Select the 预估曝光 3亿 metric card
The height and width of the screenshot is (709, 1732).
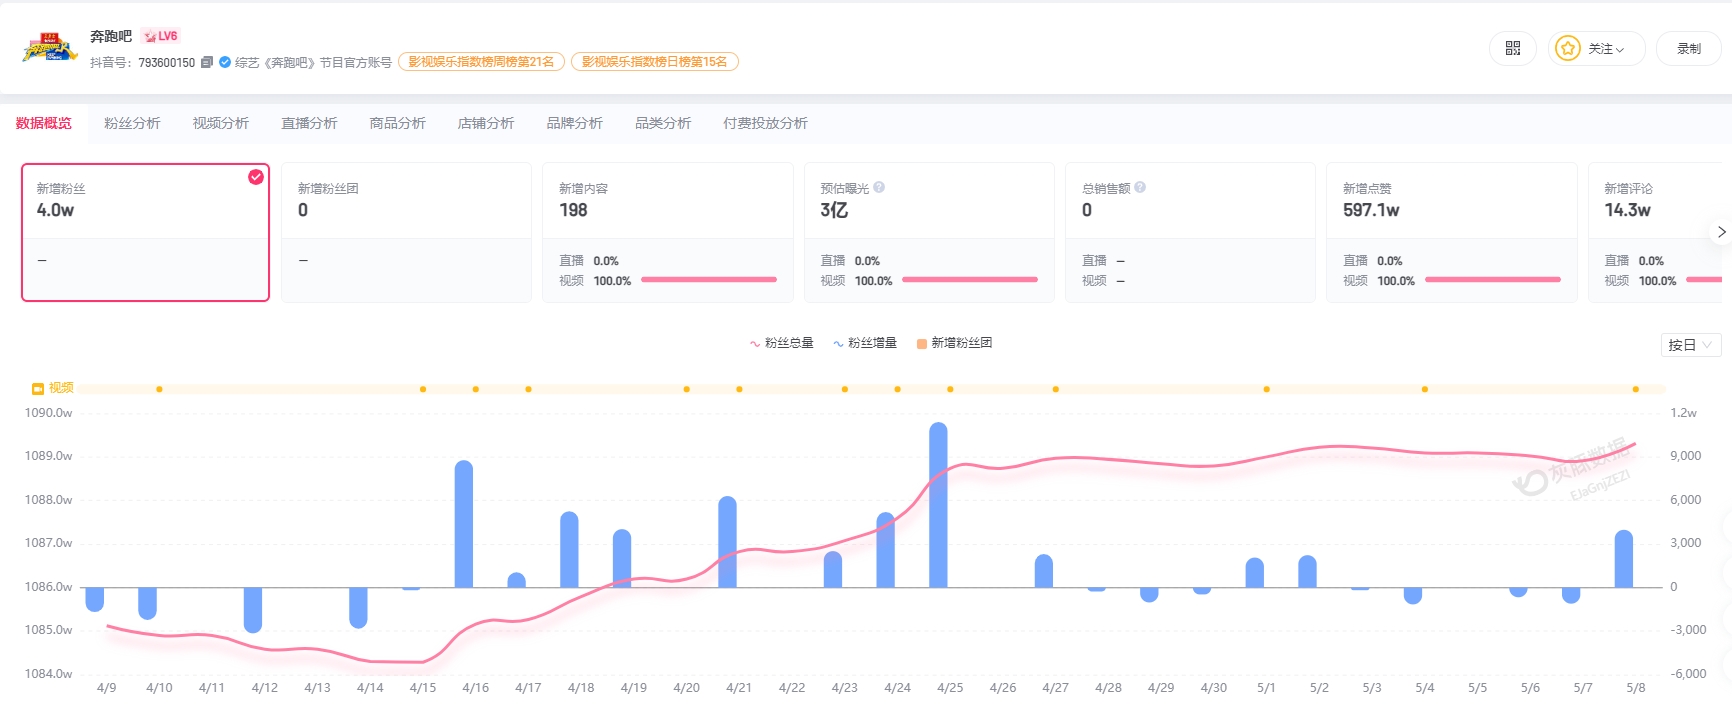point(929,232)
